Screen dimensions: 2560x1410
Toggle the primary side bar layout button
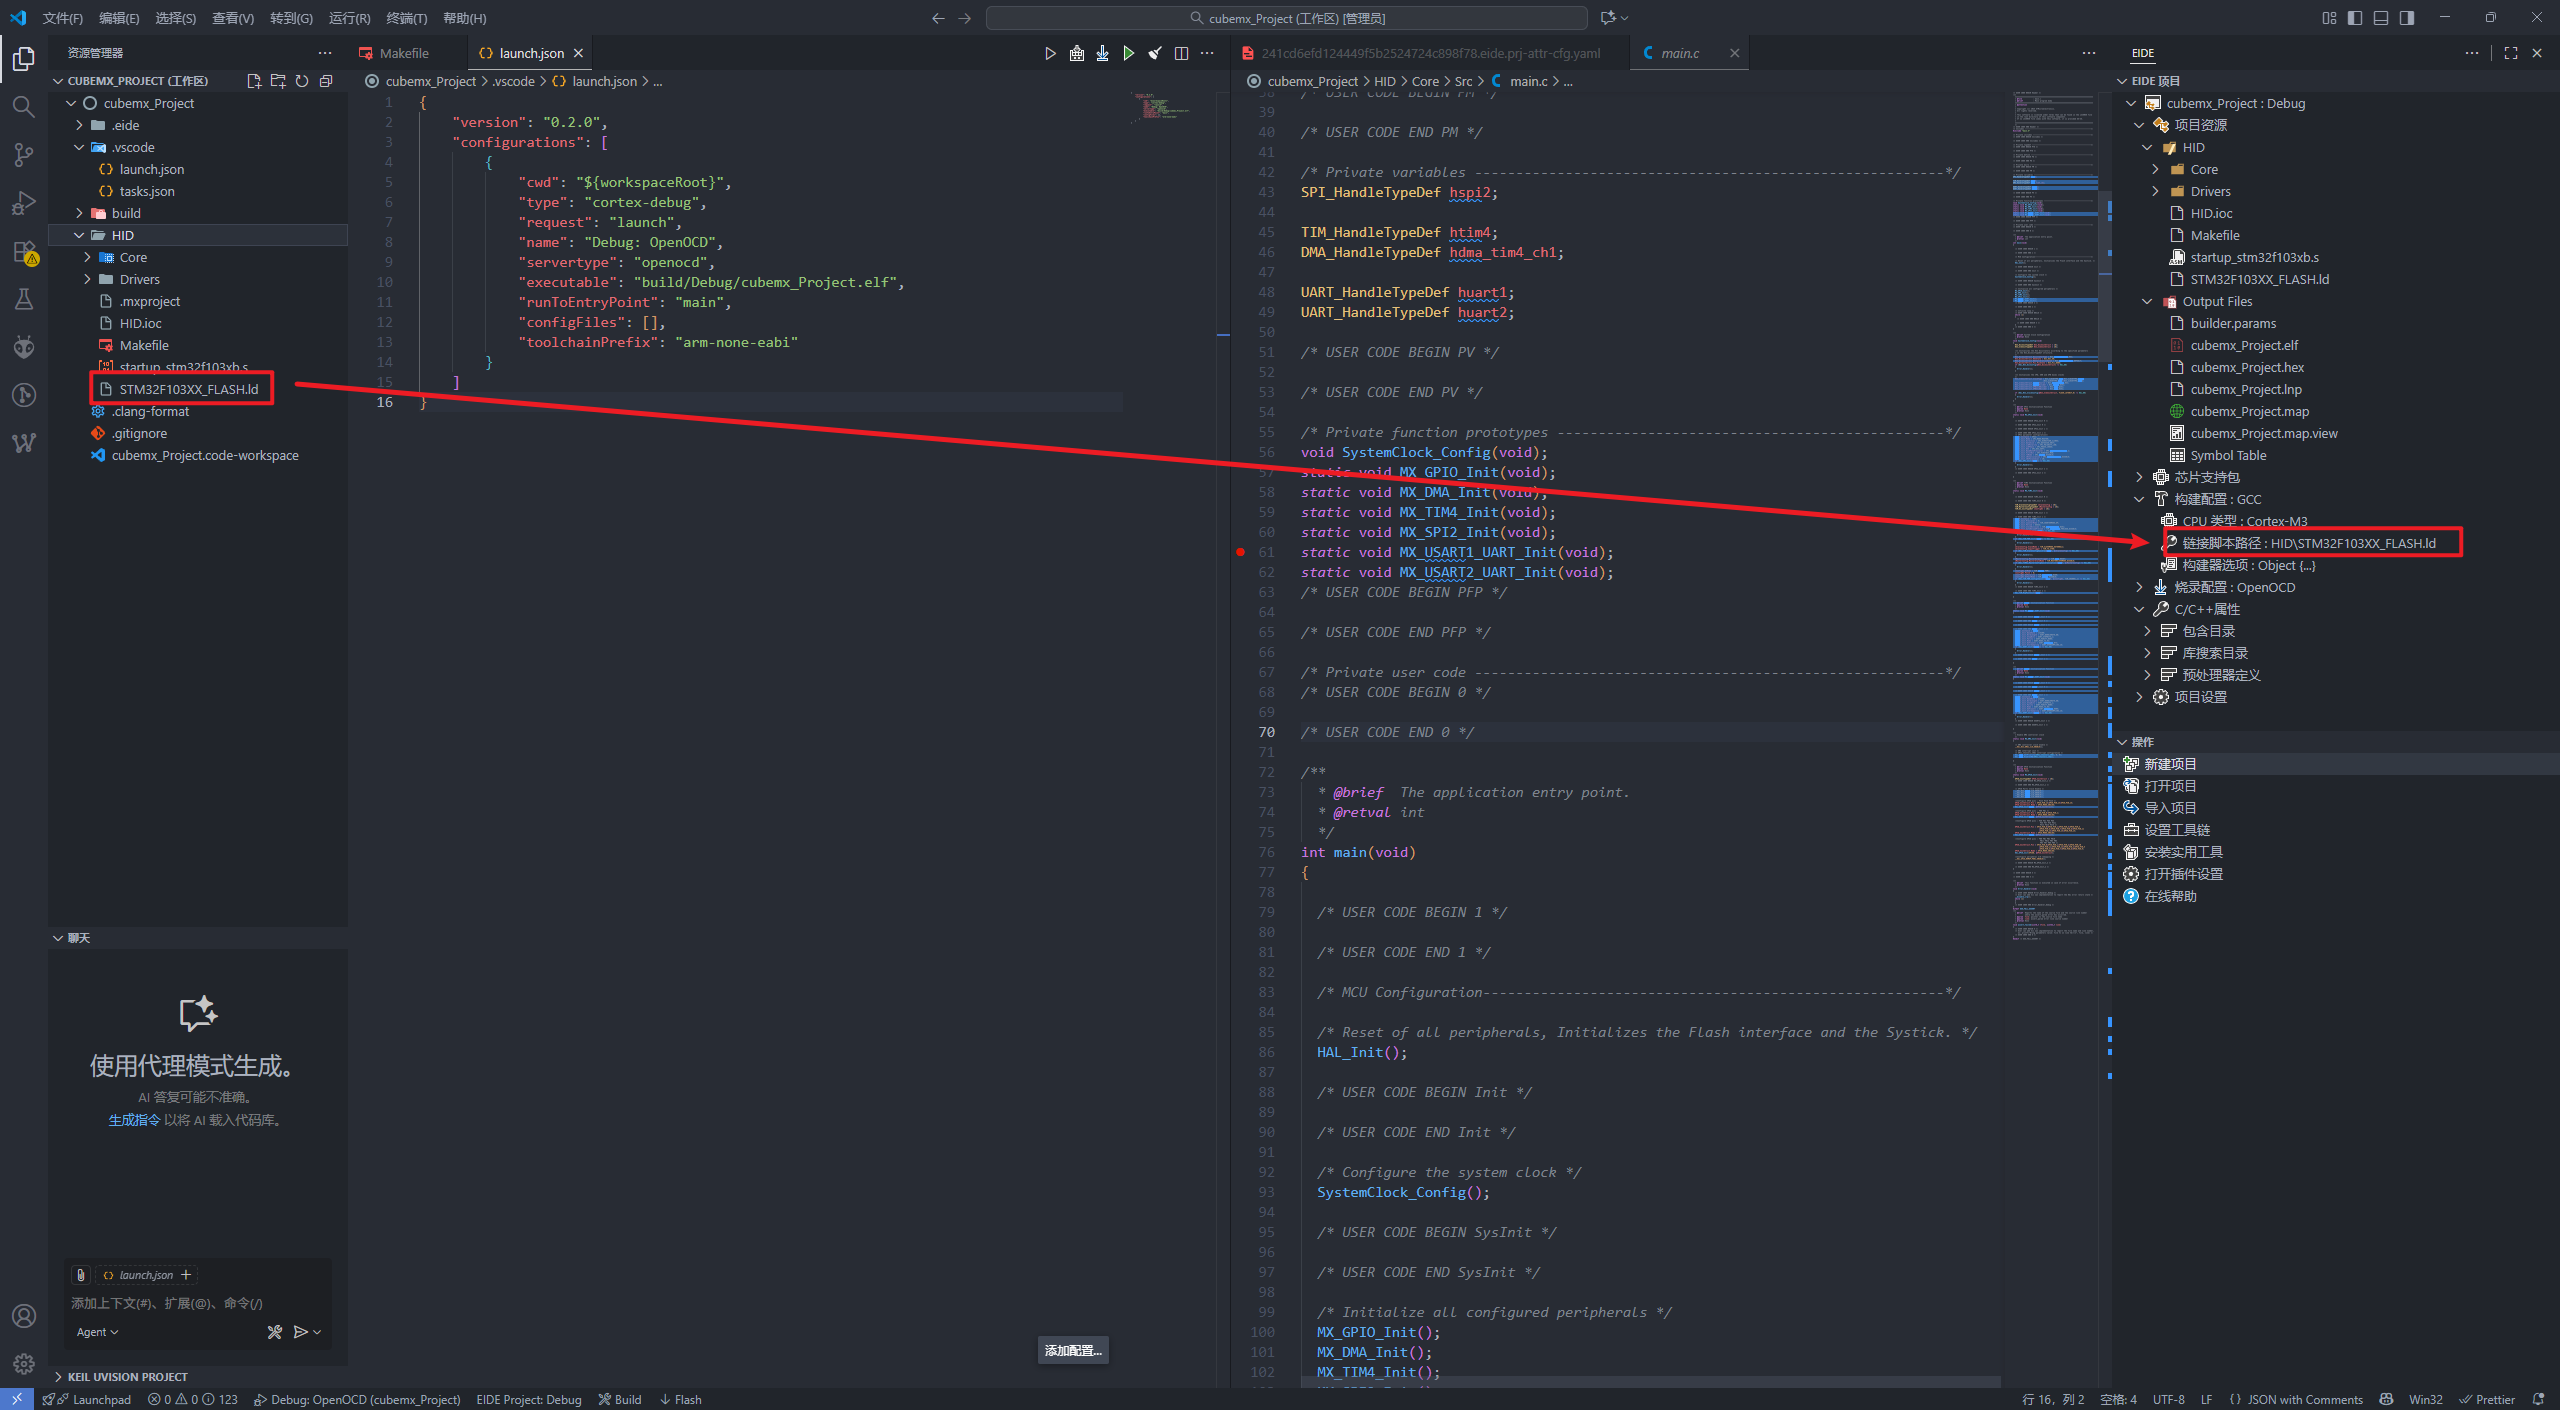[2355, 18]
